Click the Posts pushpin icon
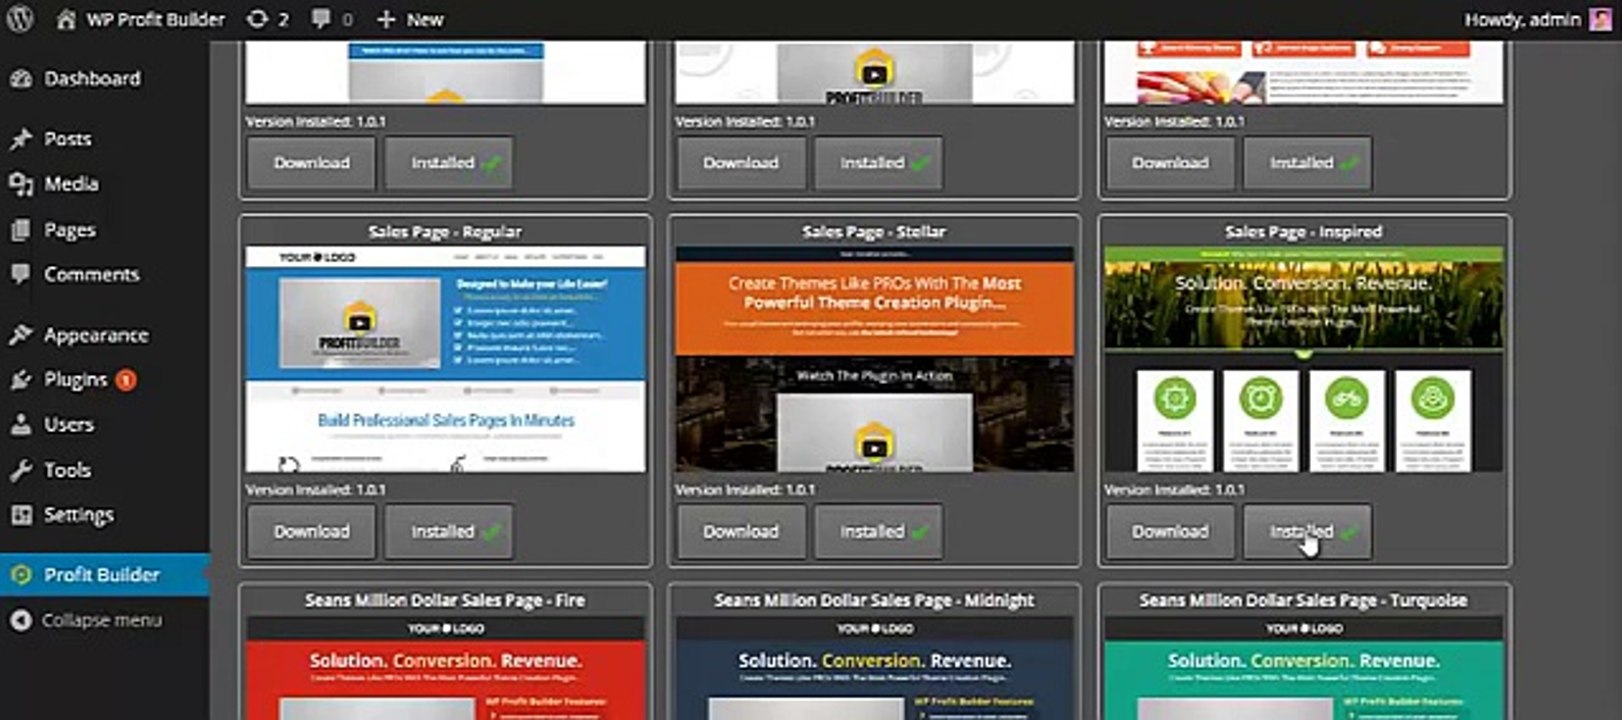 (21, 139)
